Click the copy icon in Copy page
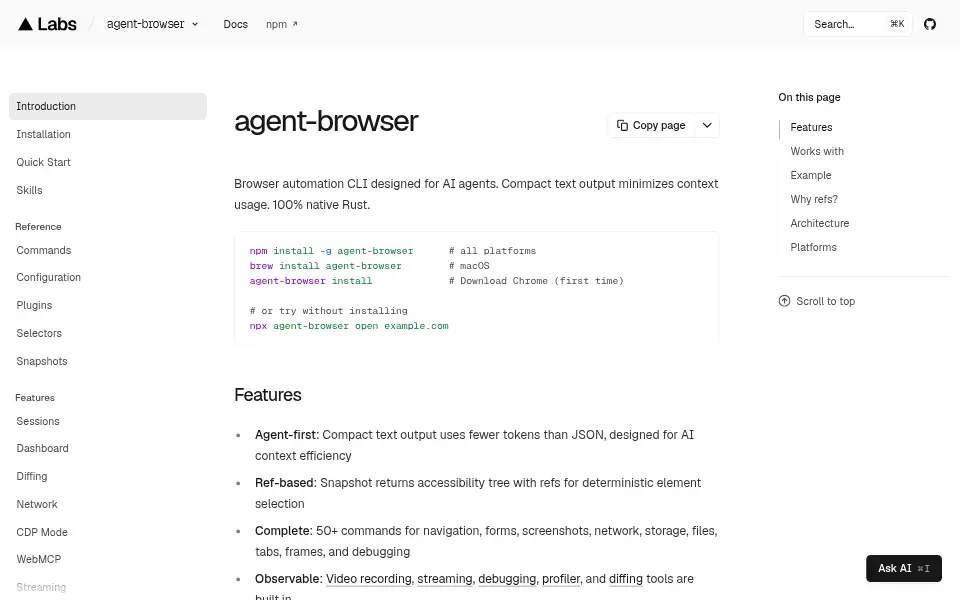The height and width of the screenshot is (600, 960). tap(622, 125)
